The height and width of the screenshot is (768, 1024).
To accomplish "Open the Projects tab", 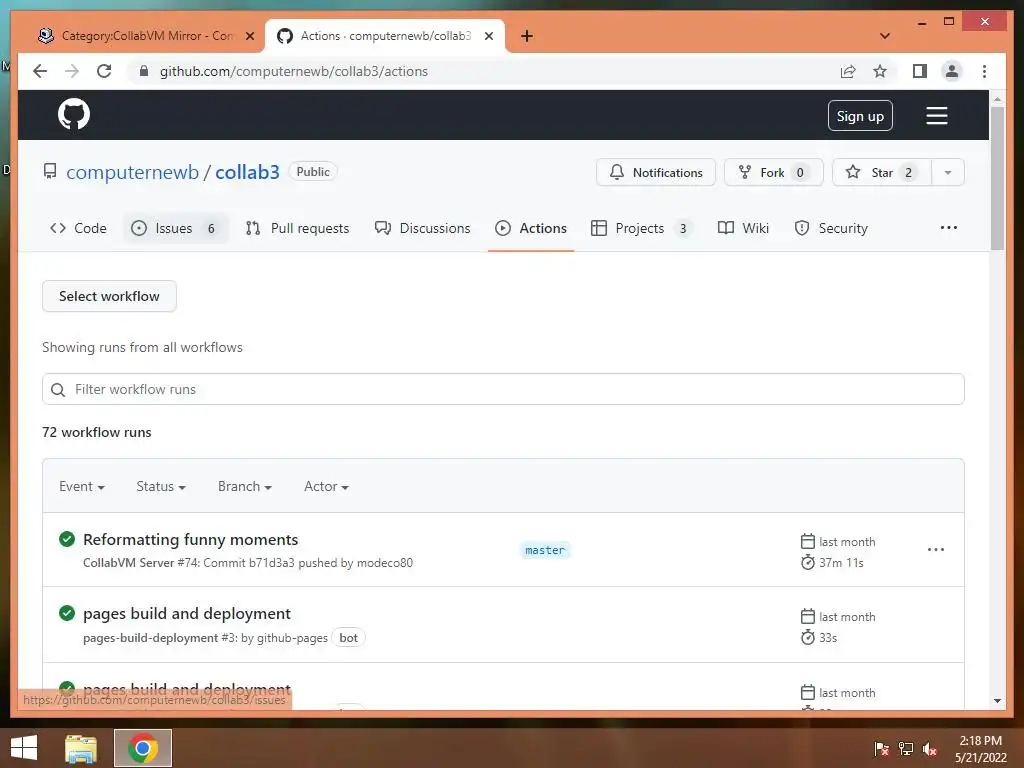I will 641,228.
